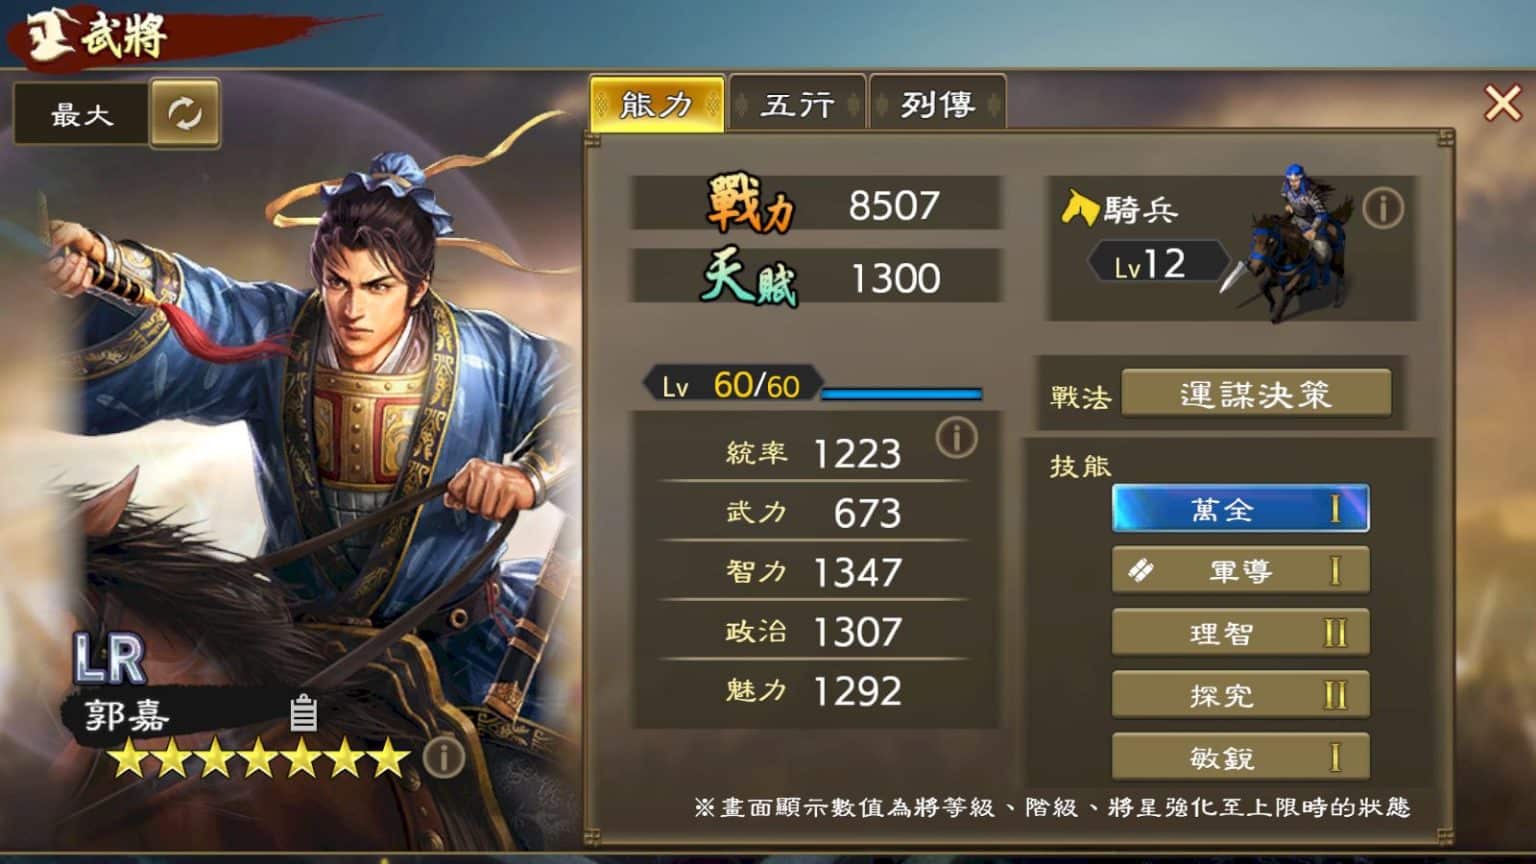Click the blue level experience bar
The width and height of the screenshot is (1536, 864).
901,394
